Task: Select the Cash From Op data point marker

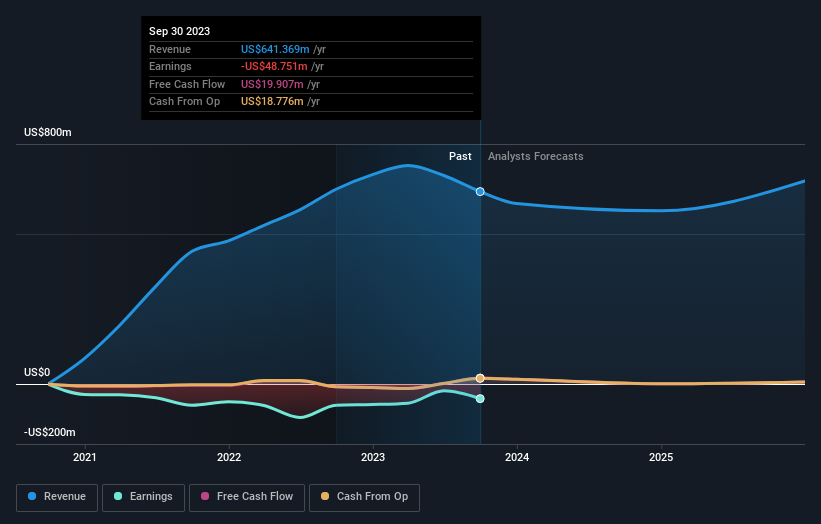Action: pyautogui.click(x=480, y=378)
